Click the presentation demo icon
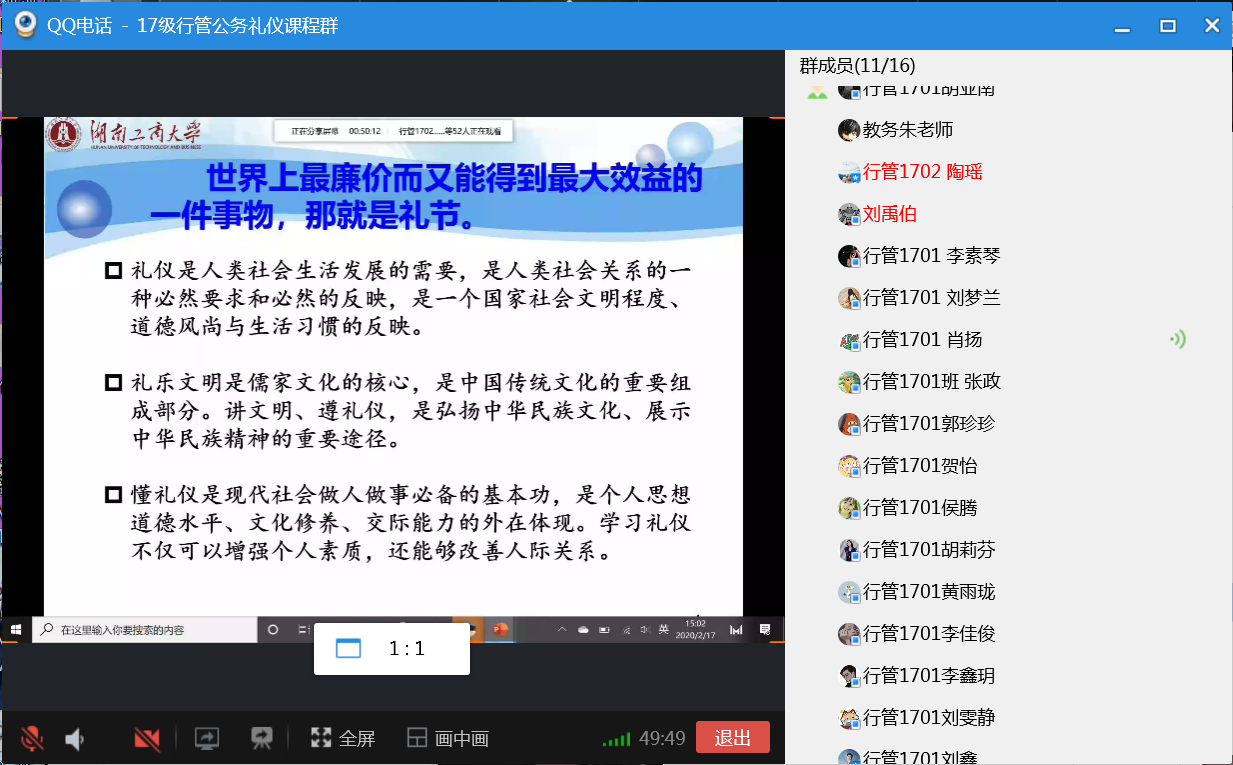This screenshot has height=765, width=1233. click(x=262, y=739)
